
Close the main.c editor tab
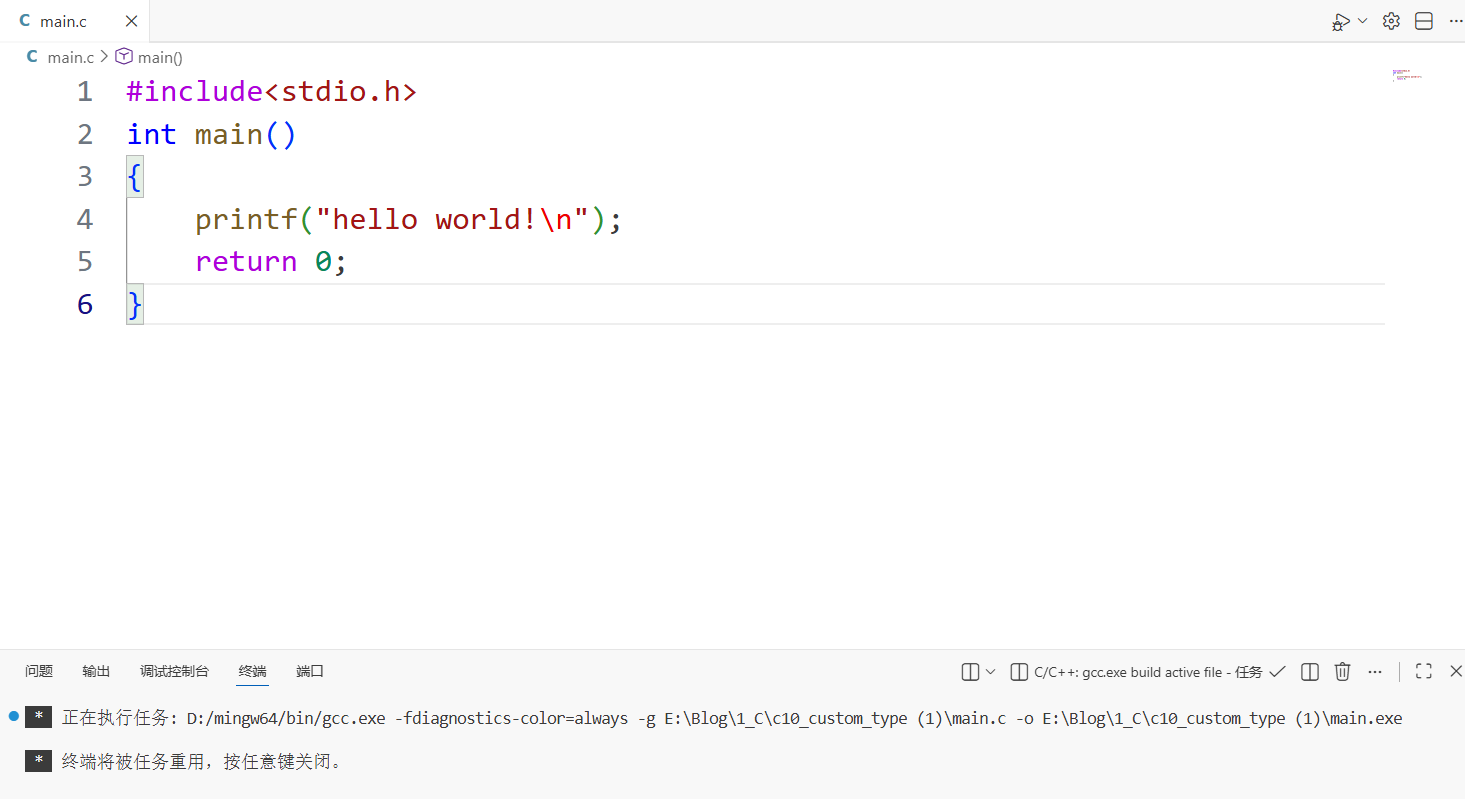pos(132,21)
